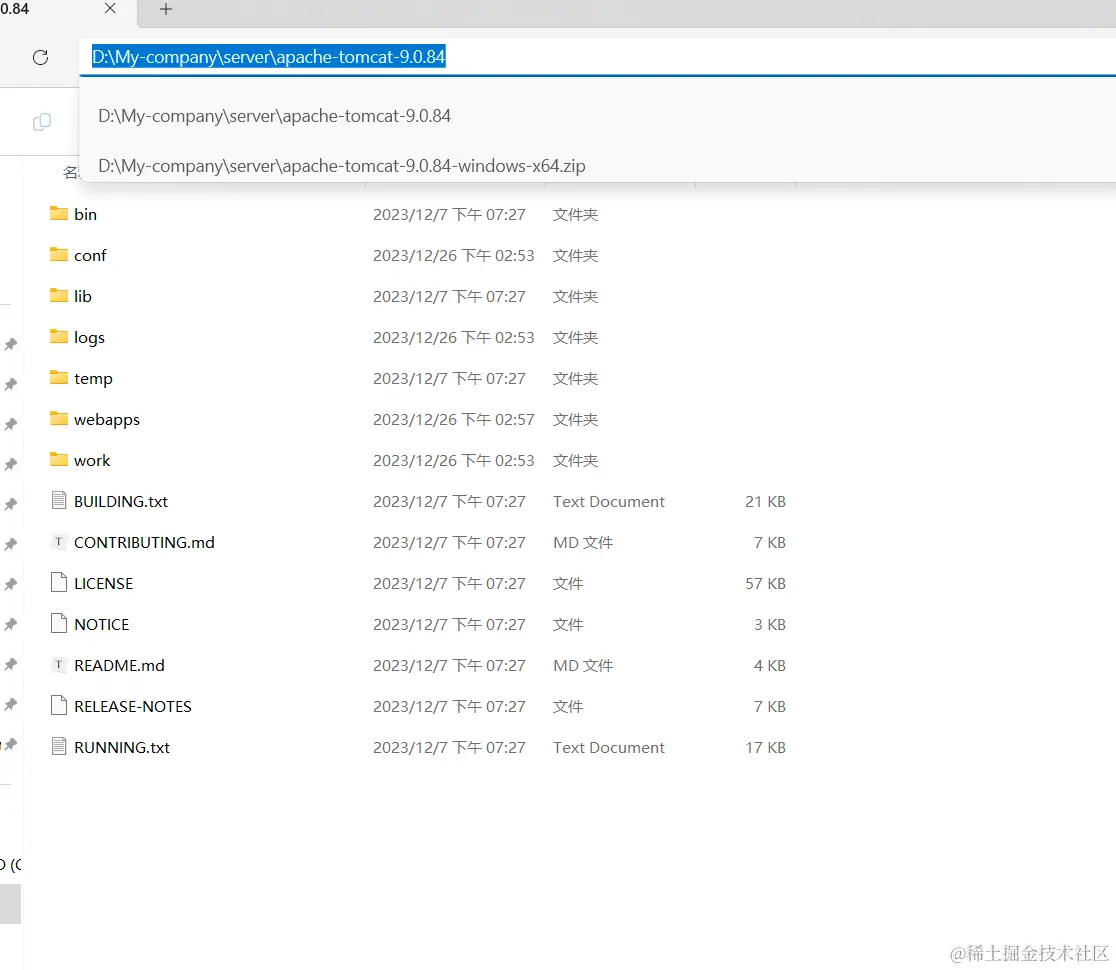Click the highlighted address bar path
Viewport: 1116px width, 970px height.
coord(268,57)
